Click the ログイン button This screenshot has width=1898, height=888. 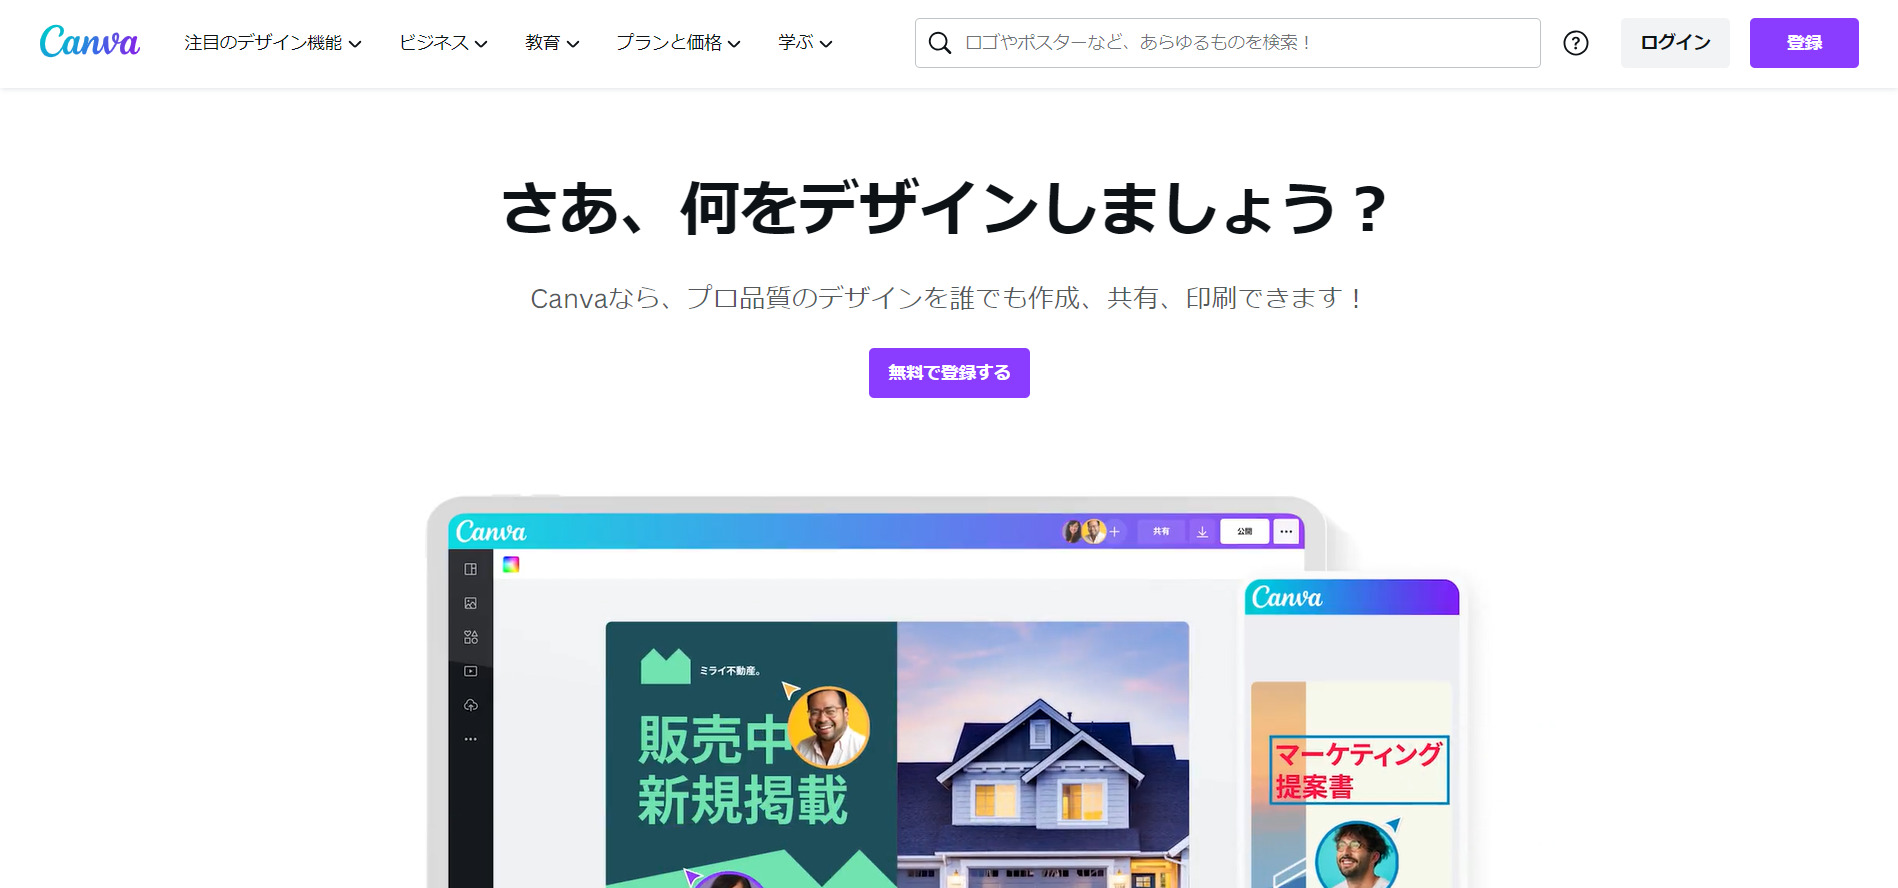[x=1675, y=43]
